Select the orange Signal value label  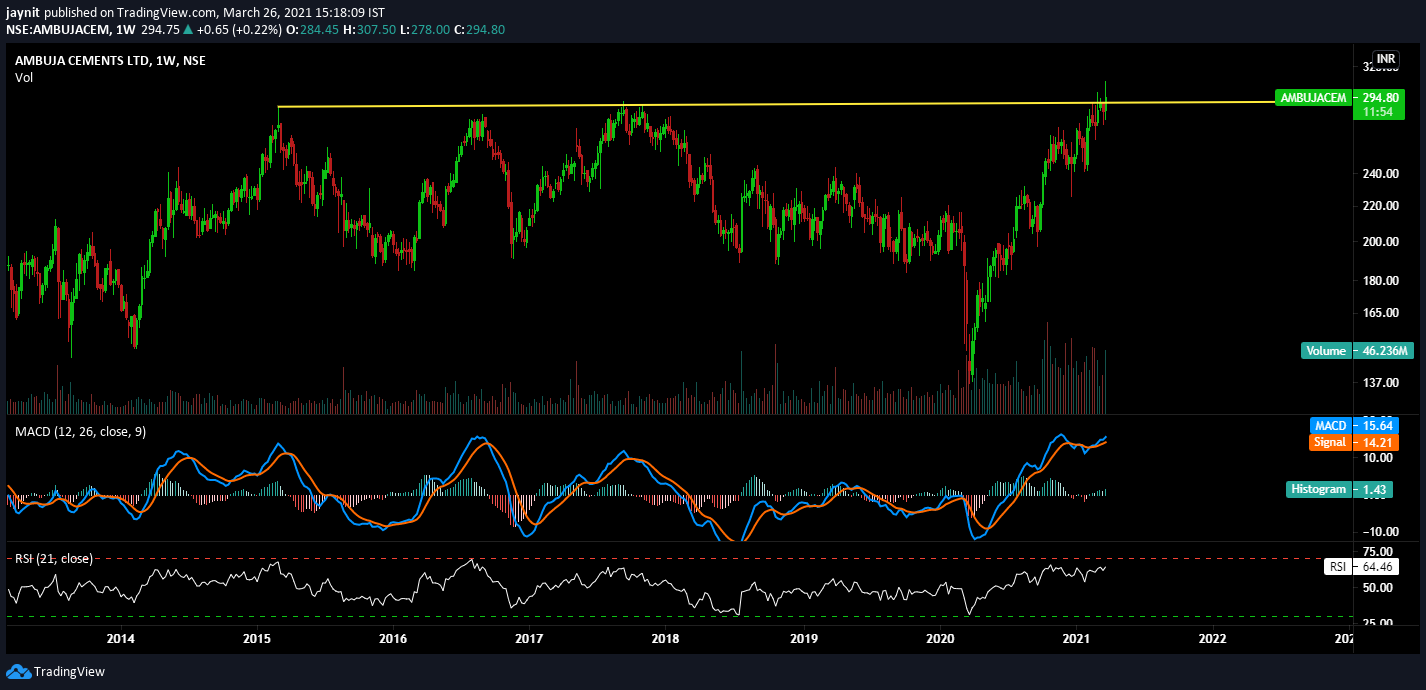[1330, 442]
